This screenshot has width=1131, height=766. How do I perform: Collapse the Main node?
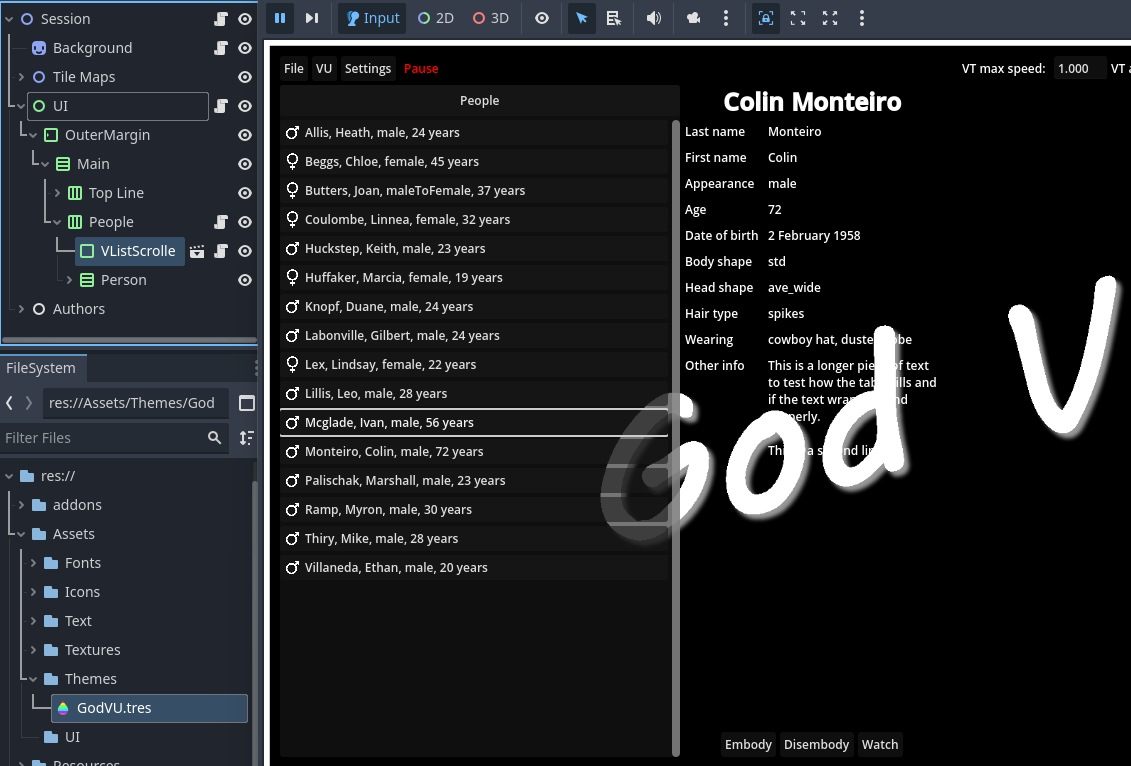44,163
